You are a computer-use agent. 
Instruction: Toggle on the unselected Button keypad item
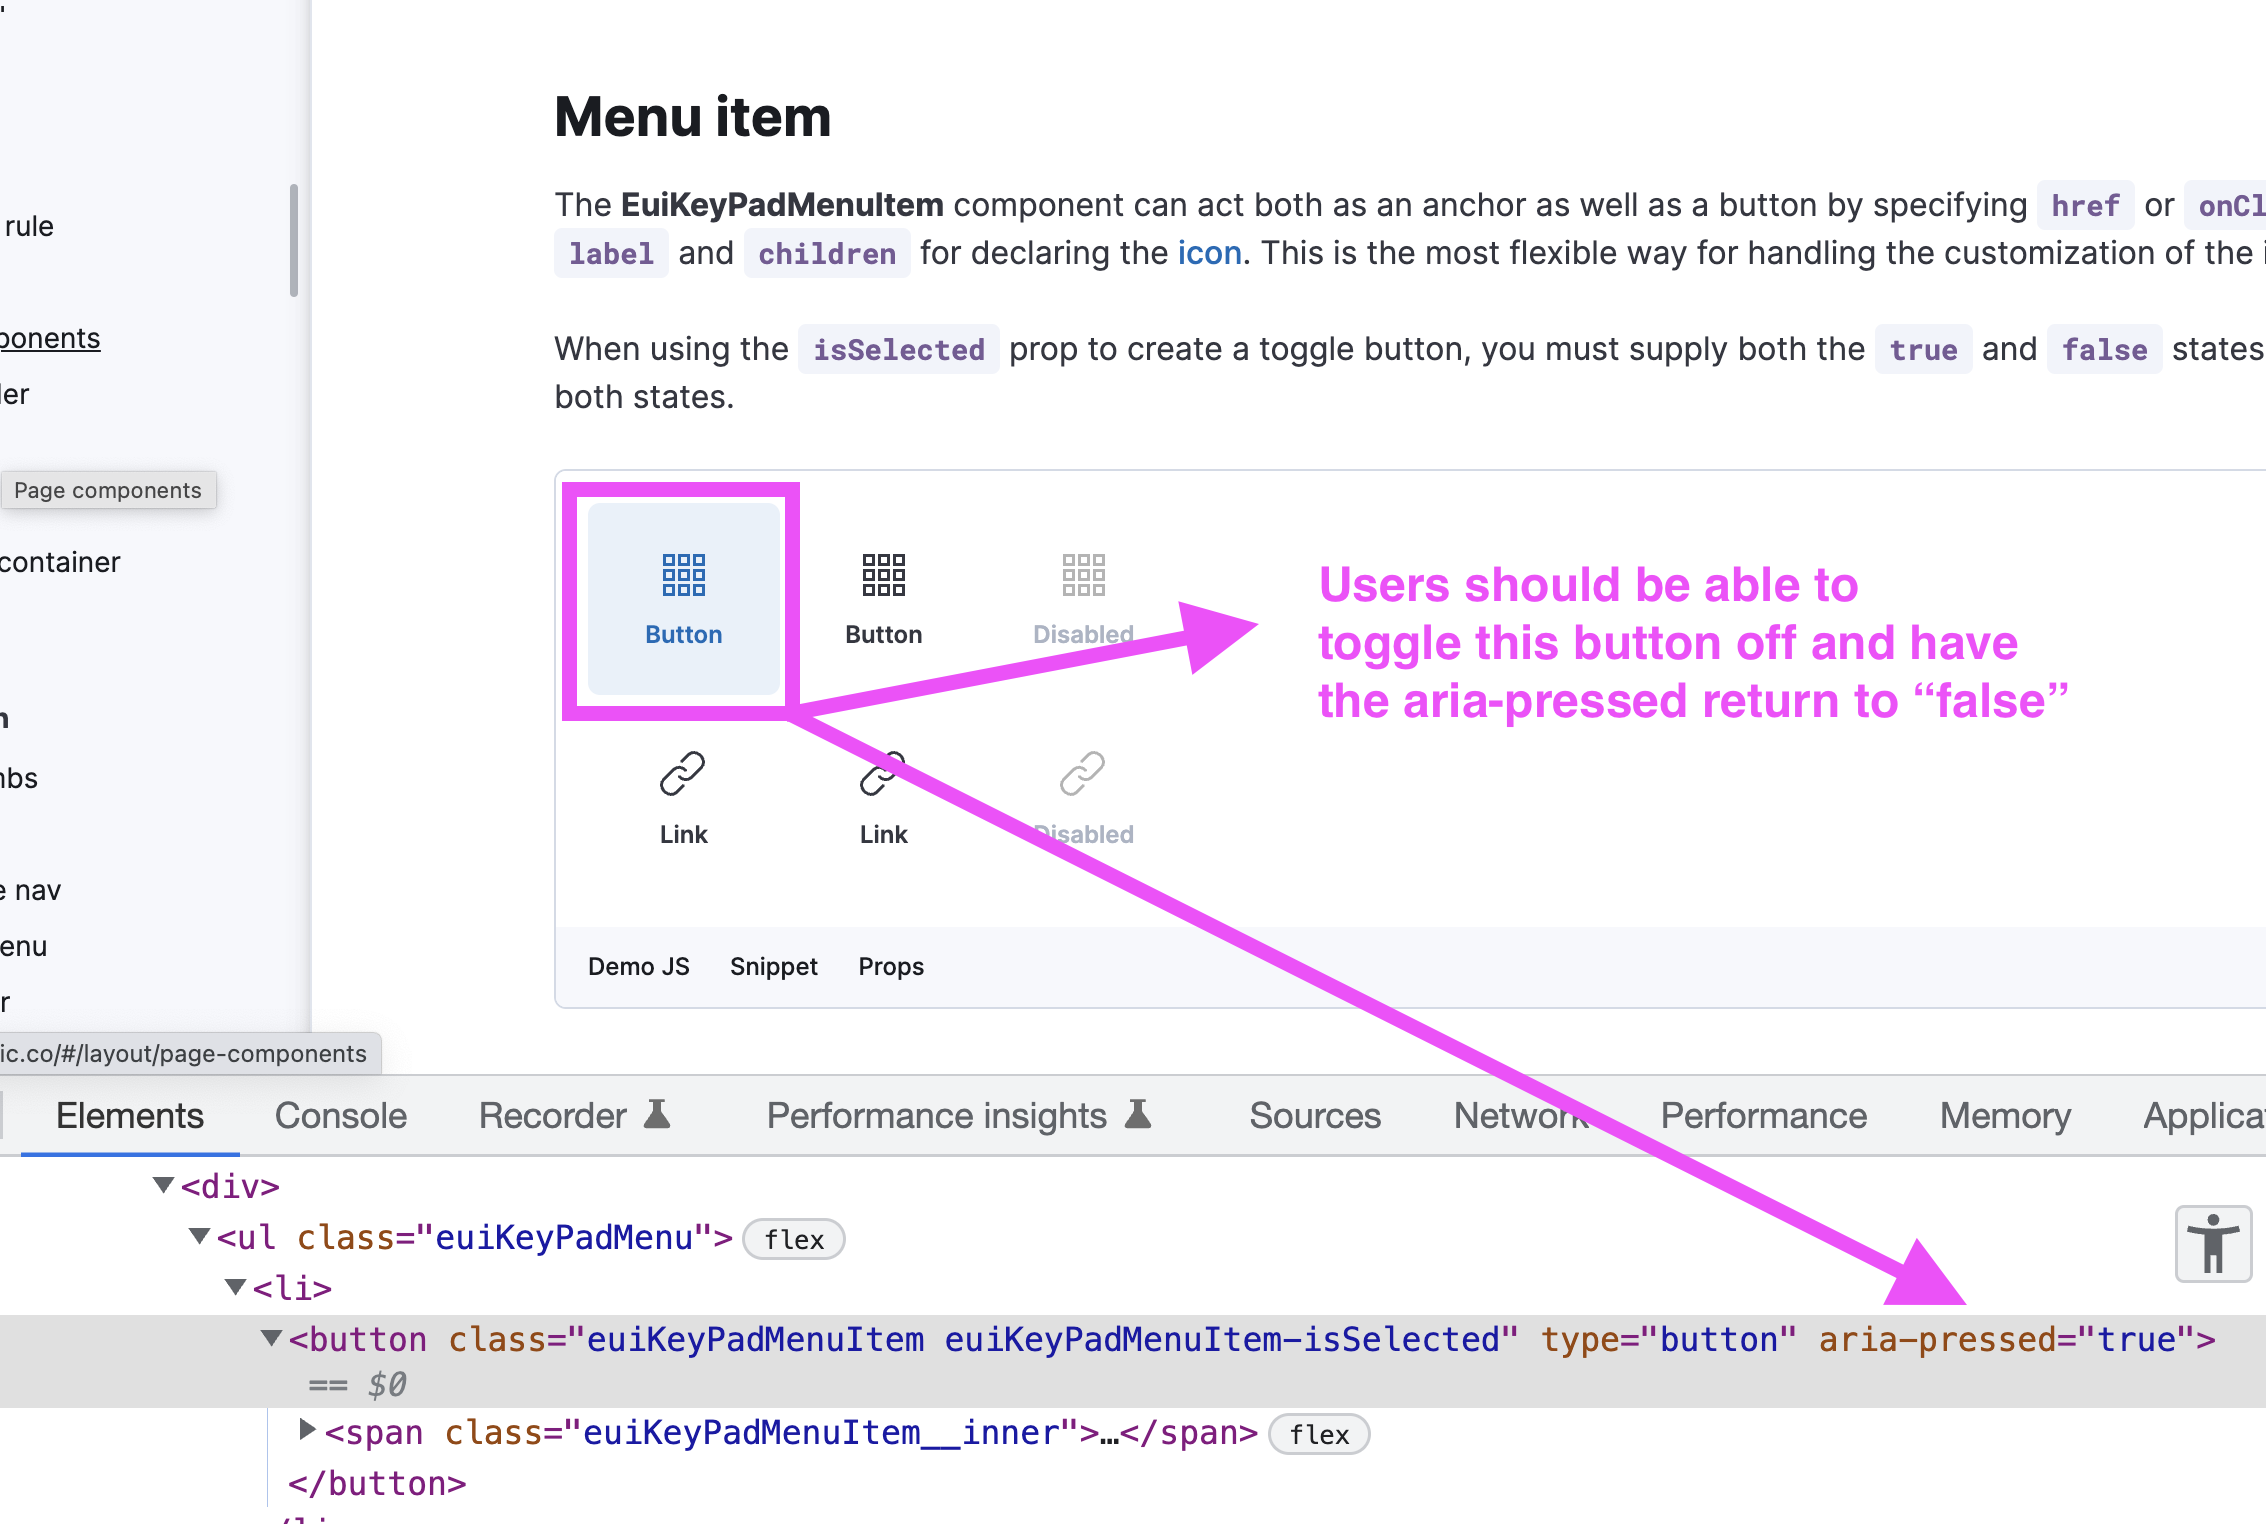(883, 598)
